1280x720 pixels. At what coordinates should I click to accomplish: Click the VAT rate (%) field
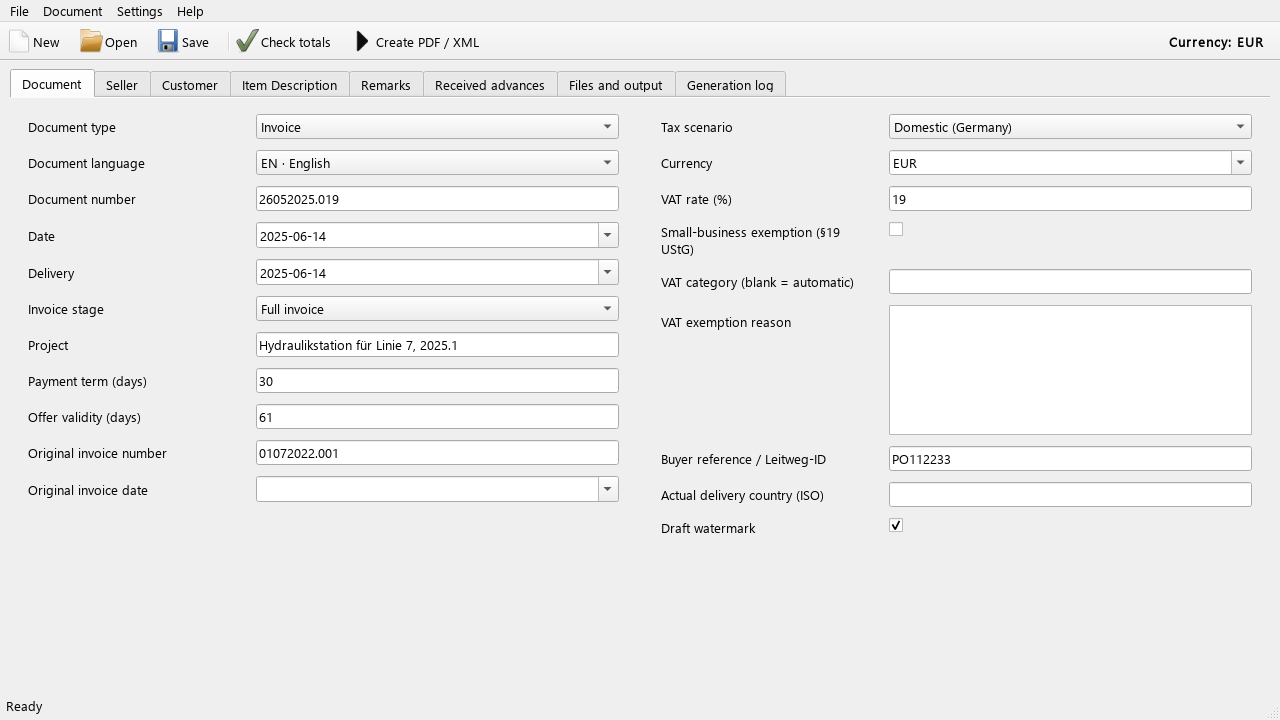pyautogui.click(x=1070, y=199)
